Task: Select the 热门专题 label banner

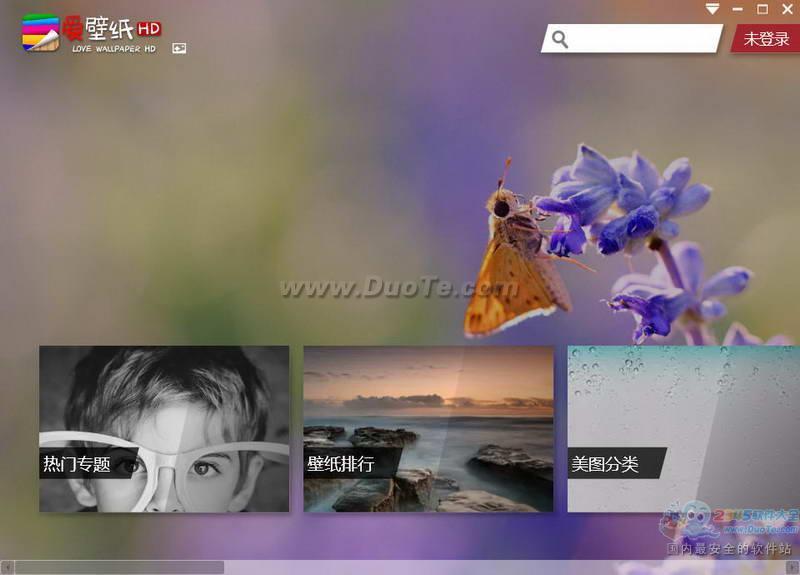Action: point(80,464)
